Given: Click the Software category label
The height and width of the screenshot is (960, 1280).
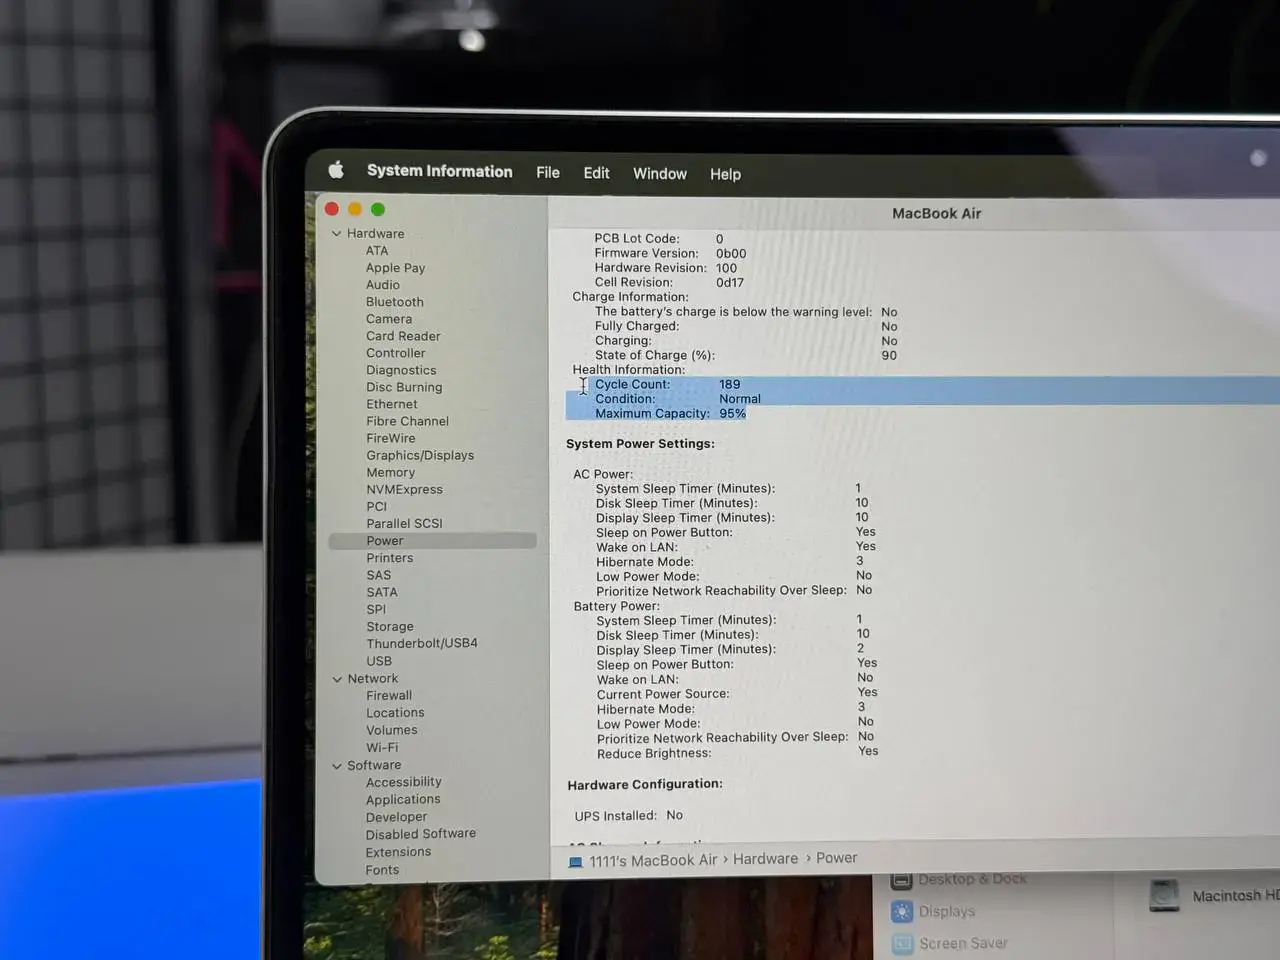Looking at the screenshot, I should click(374, 765).
